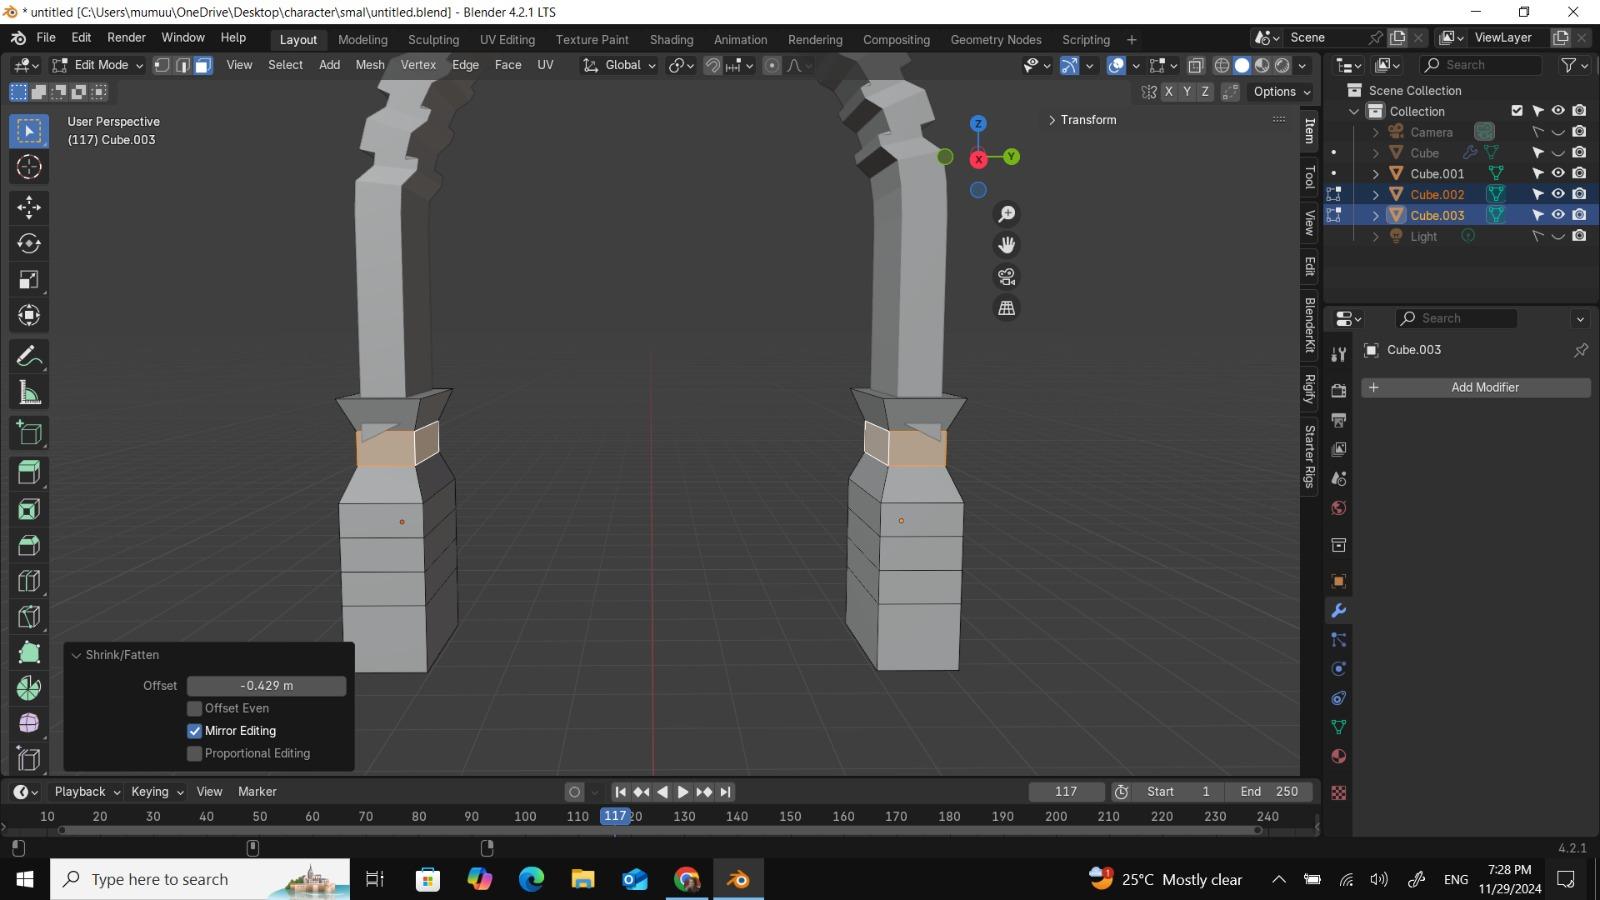Open the Edit Mode dropdown
The image size is (1600, 900).
(x=98, y=65)
